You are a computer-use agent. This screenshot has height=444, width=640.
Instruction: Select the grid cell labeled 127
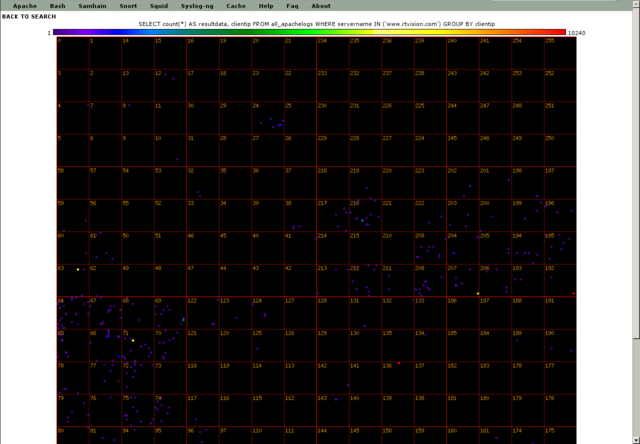[300, 313]
